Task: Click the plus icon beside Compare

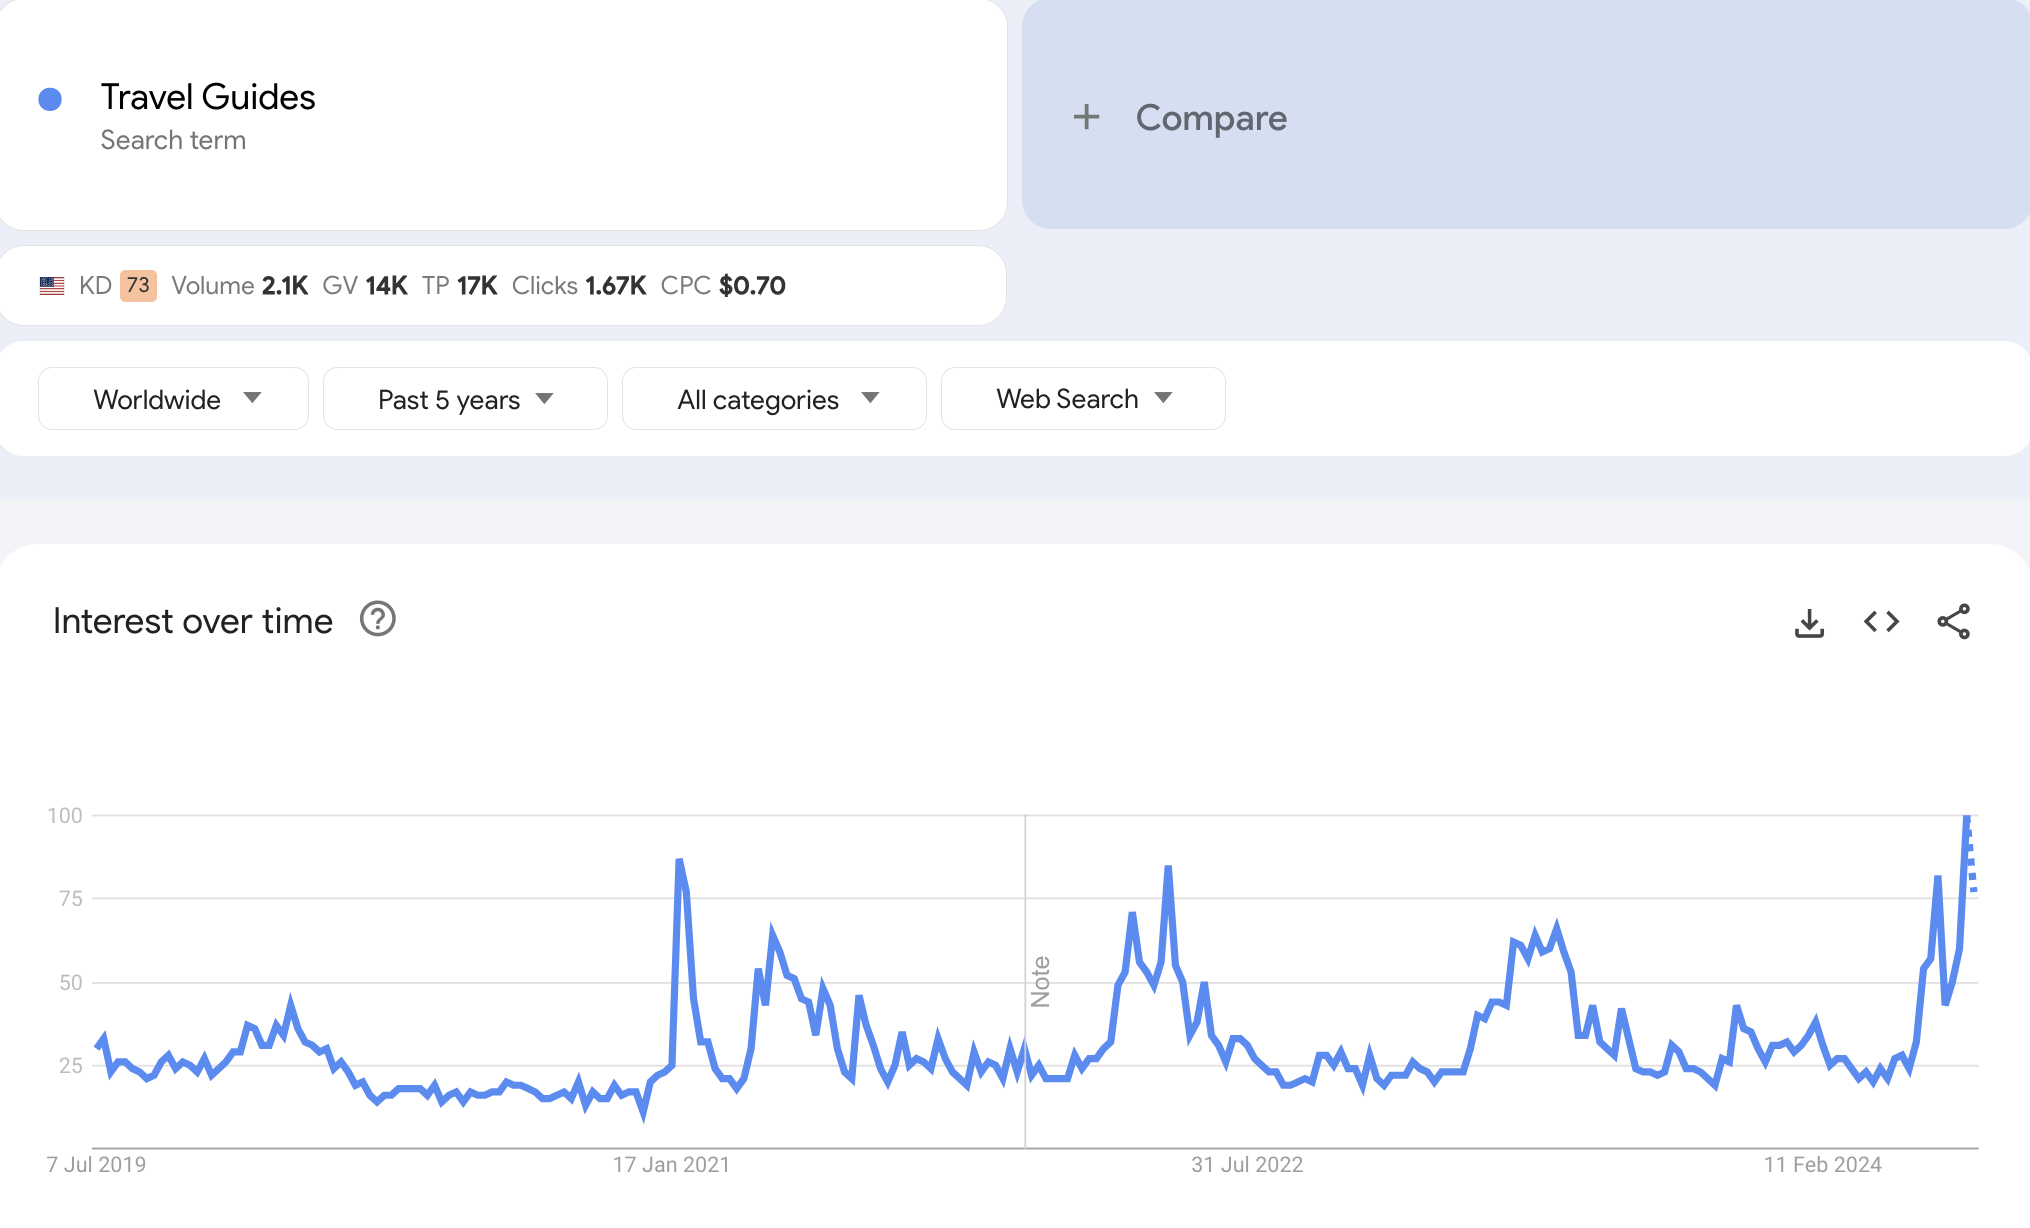Action: coord(1086,118)
